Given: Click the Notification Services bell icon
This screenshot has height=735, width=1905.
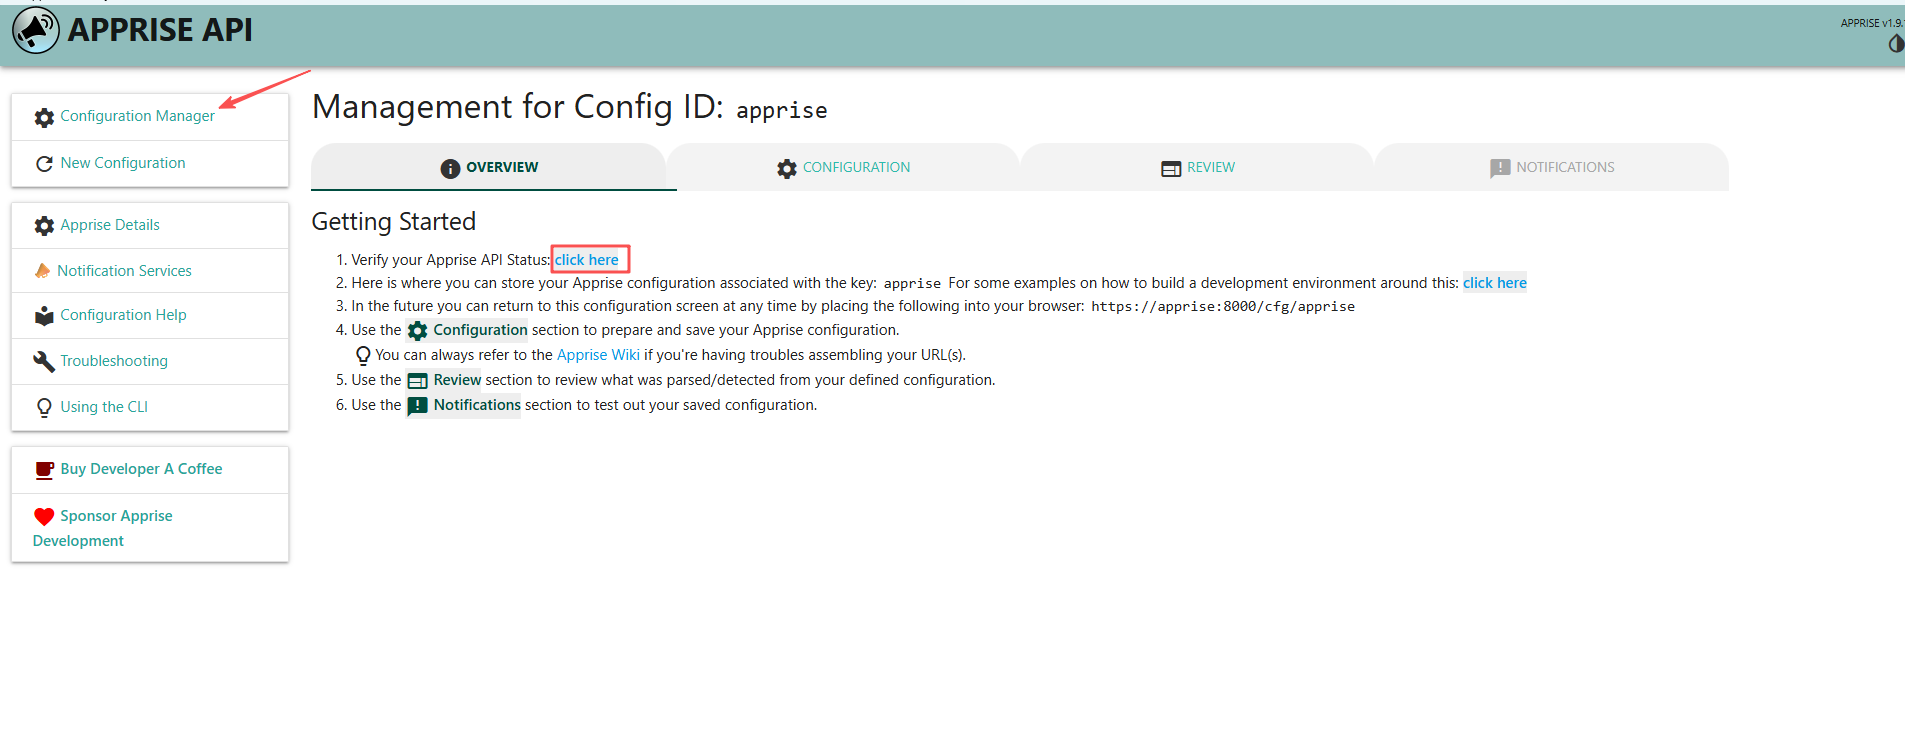Looking at the screenshot, I should click(42, 271).
